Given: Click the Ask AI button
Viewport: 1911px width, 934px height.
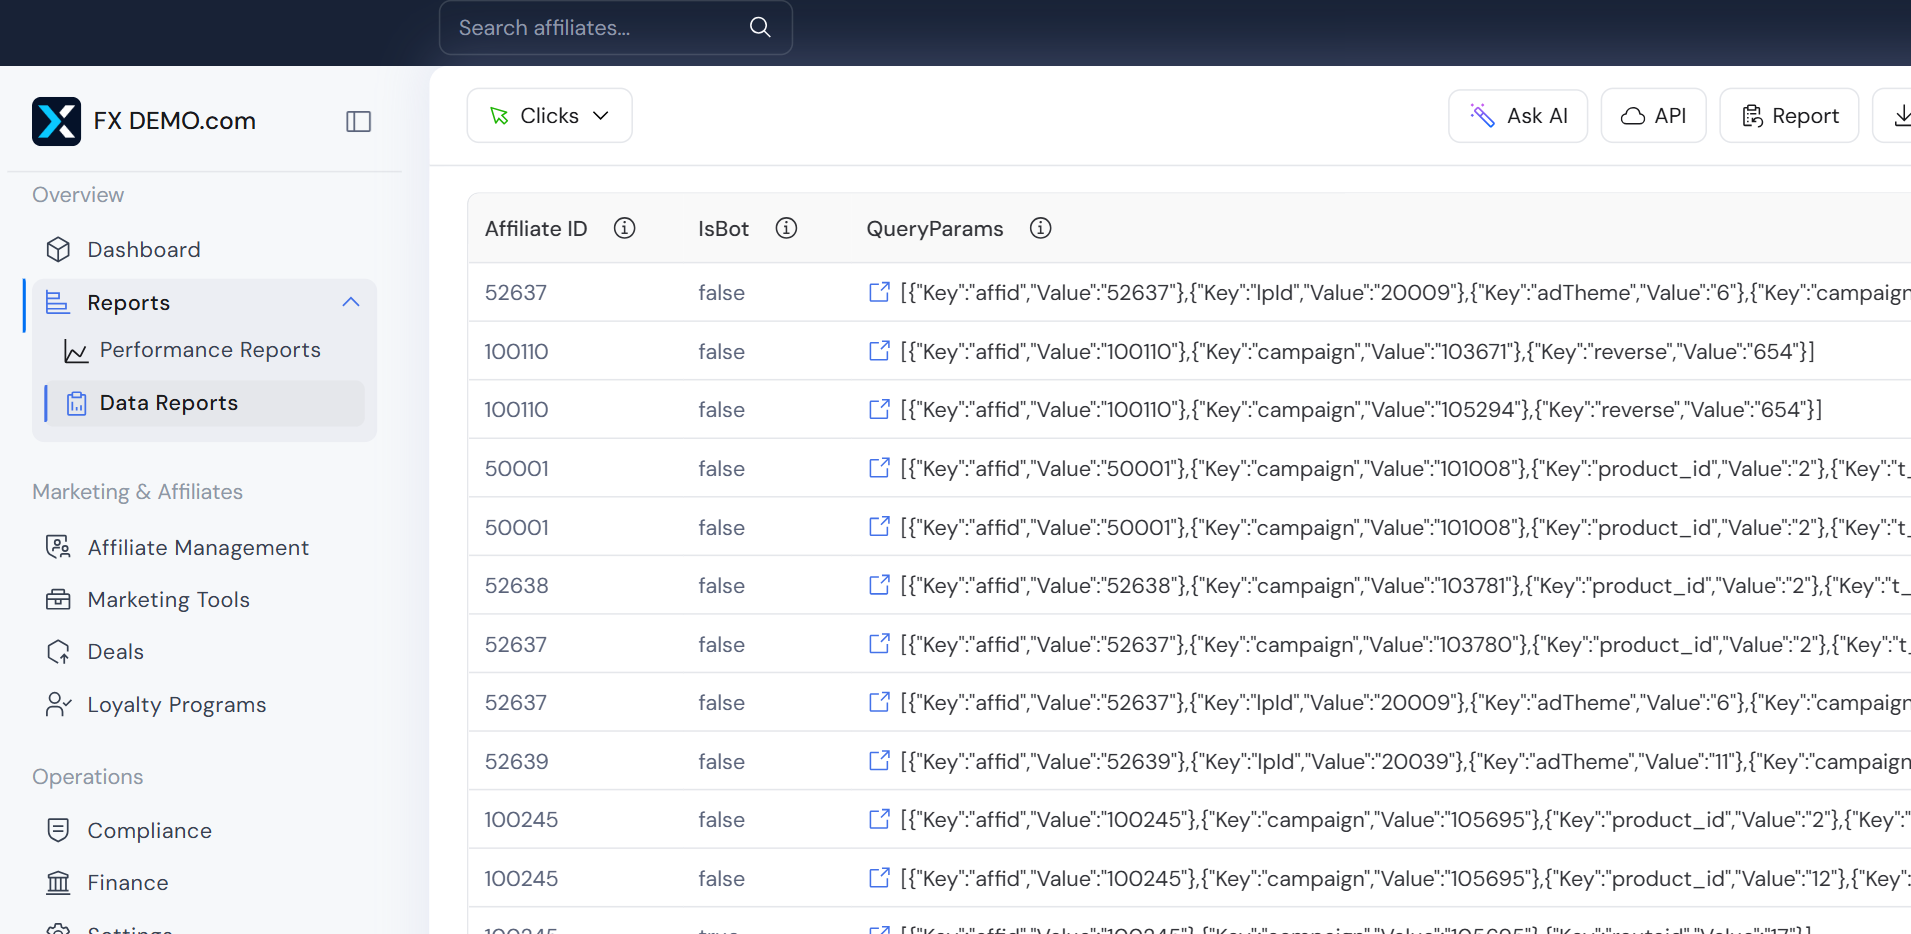Looking at the screenshot, I should [x=1517, y=115].
